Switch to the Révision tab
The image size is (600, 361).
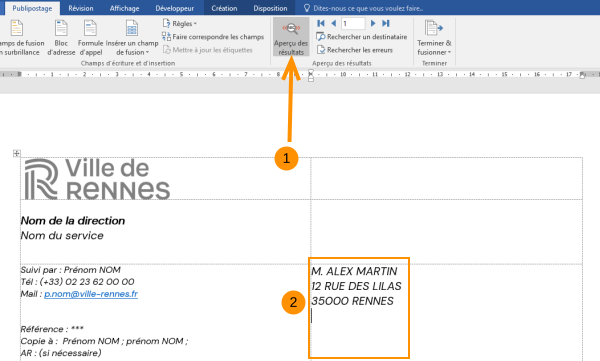tap(81, 8)
